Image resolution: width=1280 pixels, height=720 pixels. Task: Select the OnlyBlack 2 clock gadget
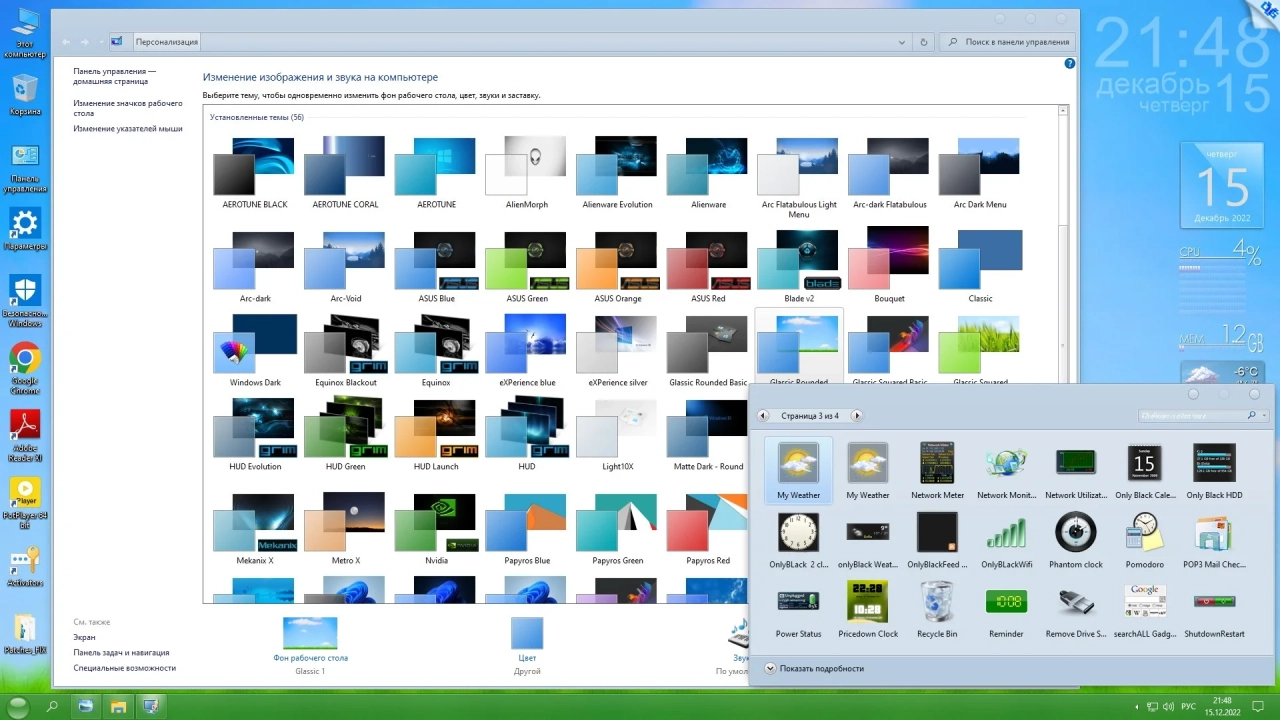point(798,541)
